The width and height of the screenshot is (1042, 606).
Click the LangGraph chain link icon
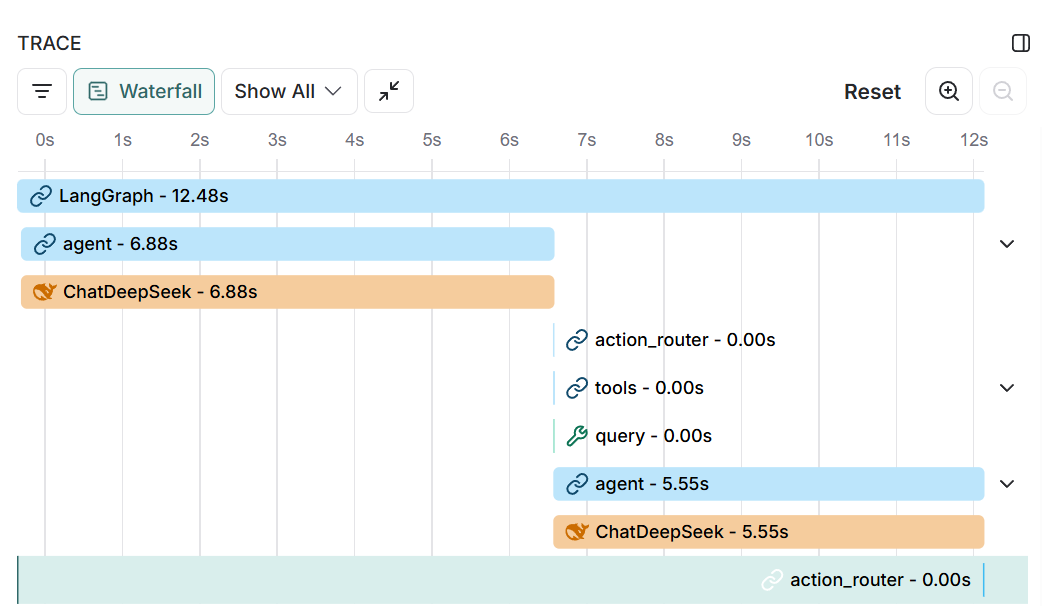tap(41, 196)
